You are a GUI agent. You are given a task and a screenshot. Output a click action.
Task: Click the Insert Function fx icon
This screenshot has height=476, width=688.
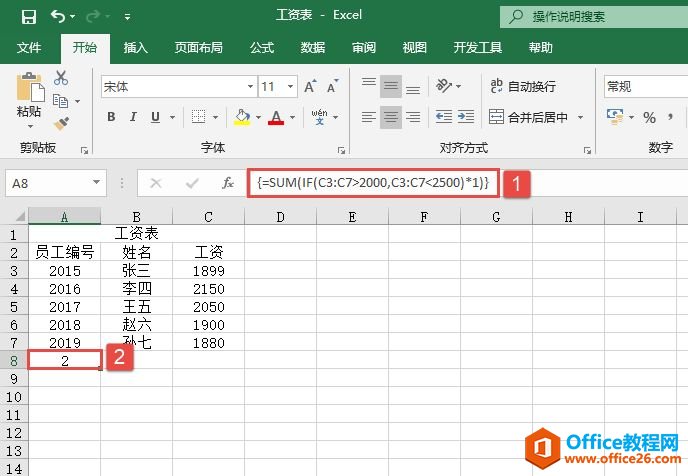(228, 183)
